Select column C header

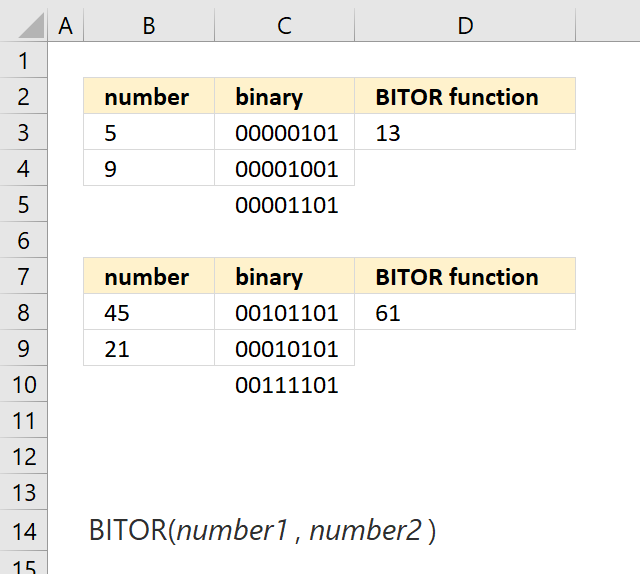coord(284,25)
